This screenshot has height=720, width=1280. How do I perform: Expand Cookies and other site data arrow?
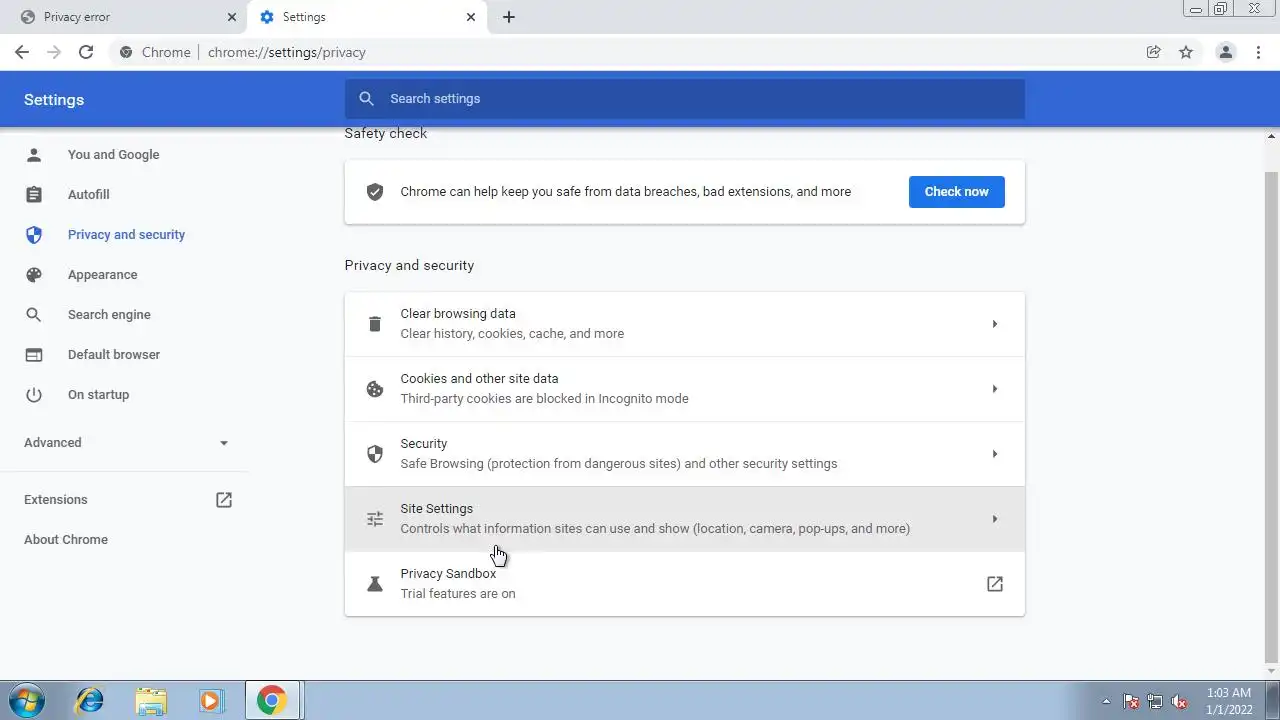[994, 389]
